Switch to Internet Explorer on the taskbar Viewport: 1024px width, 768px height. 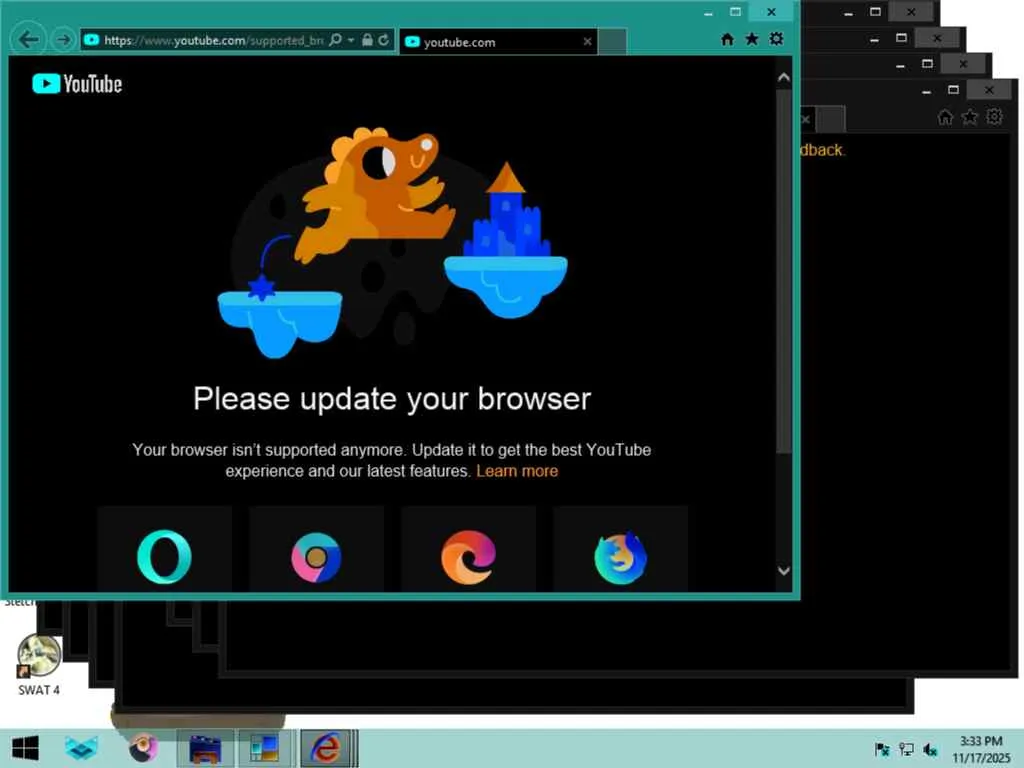327,748
